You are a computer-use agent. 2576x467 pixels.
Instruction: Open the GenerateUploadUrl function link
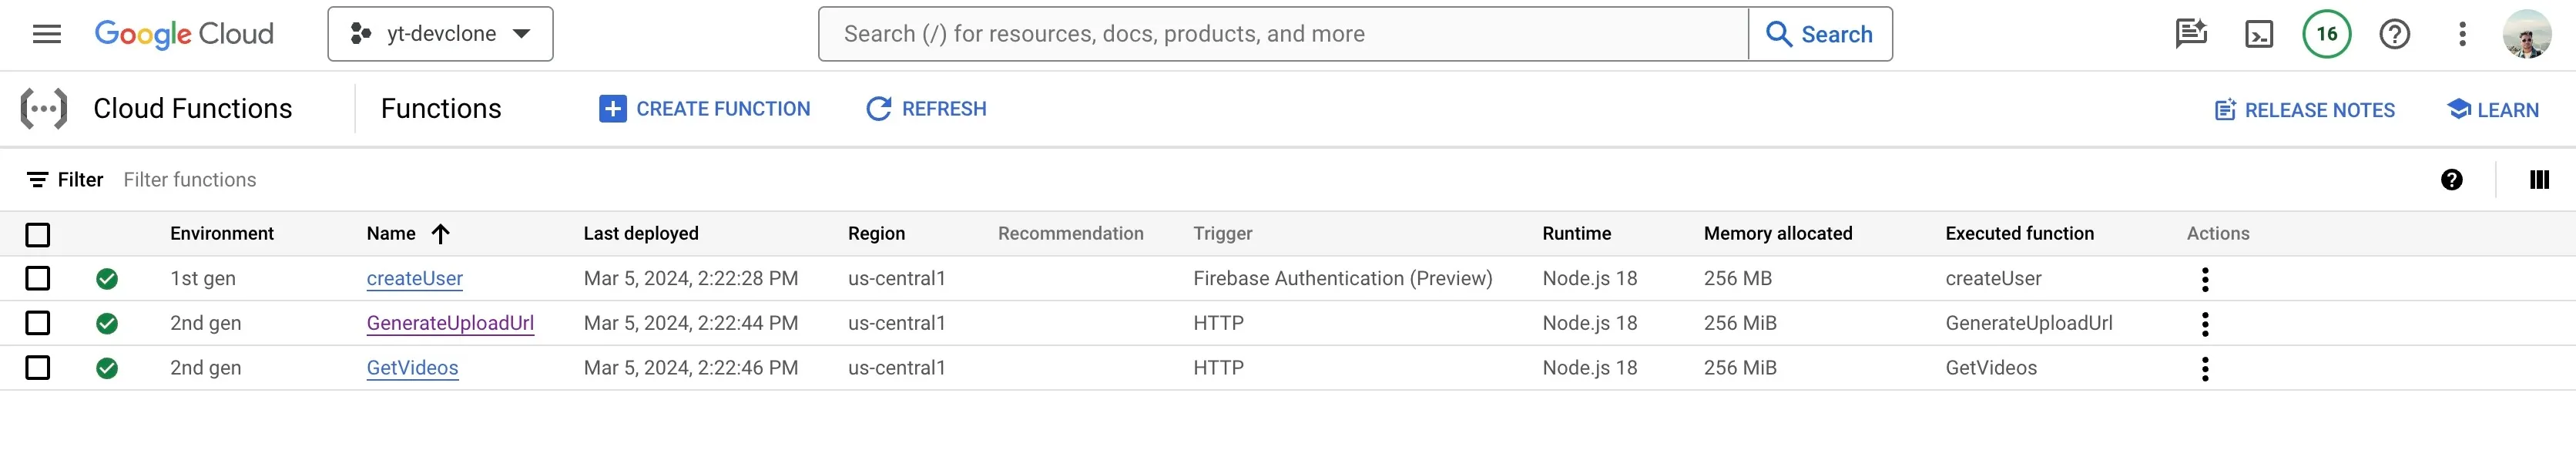(x=450, y=323)
